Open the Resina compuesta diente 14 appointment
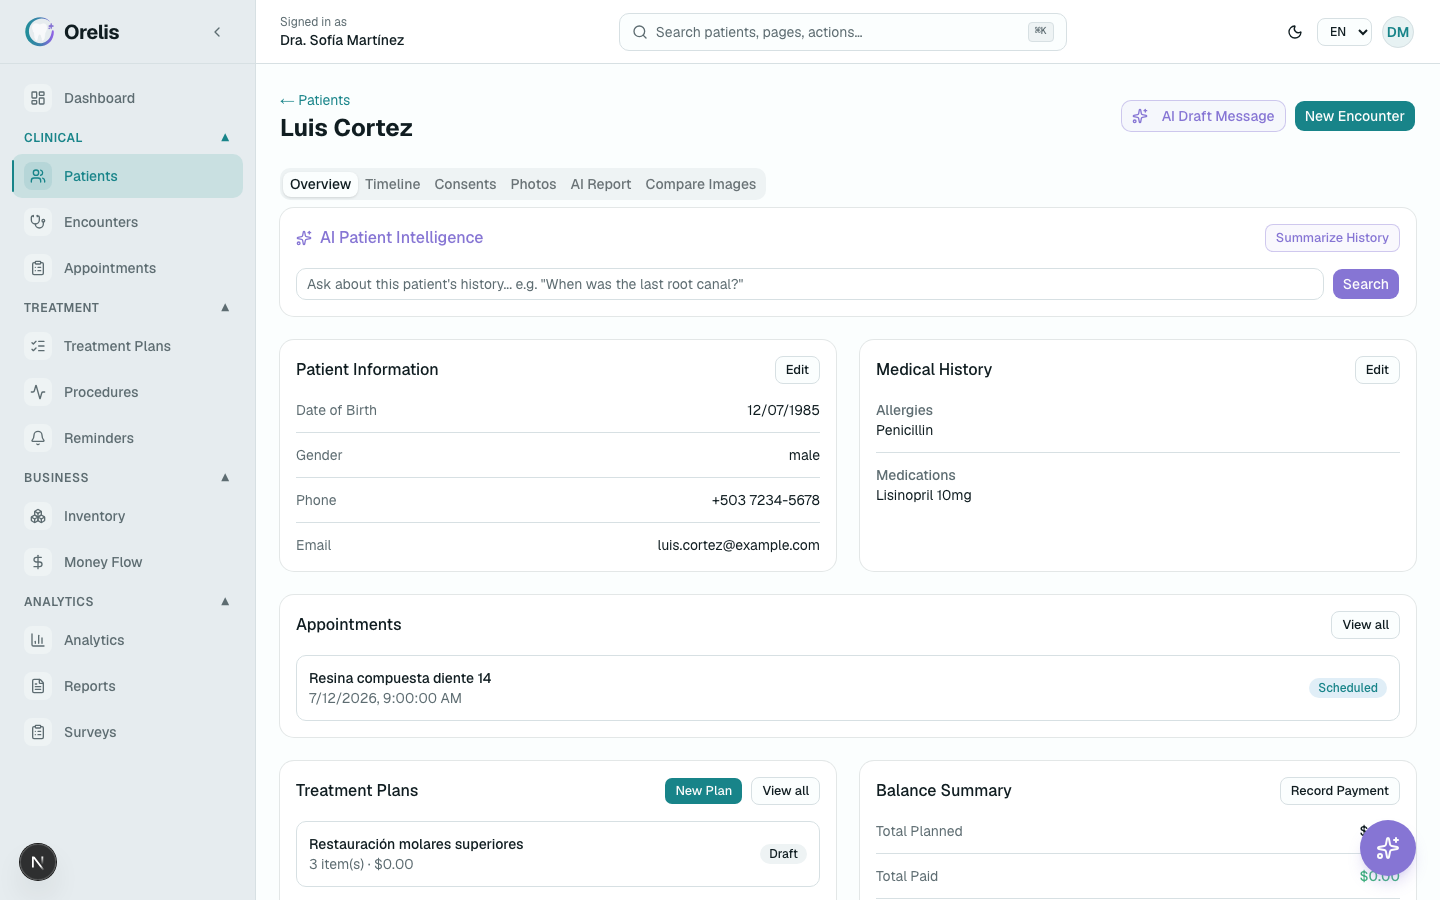The image size is (1440, 900). pos(847,688)
